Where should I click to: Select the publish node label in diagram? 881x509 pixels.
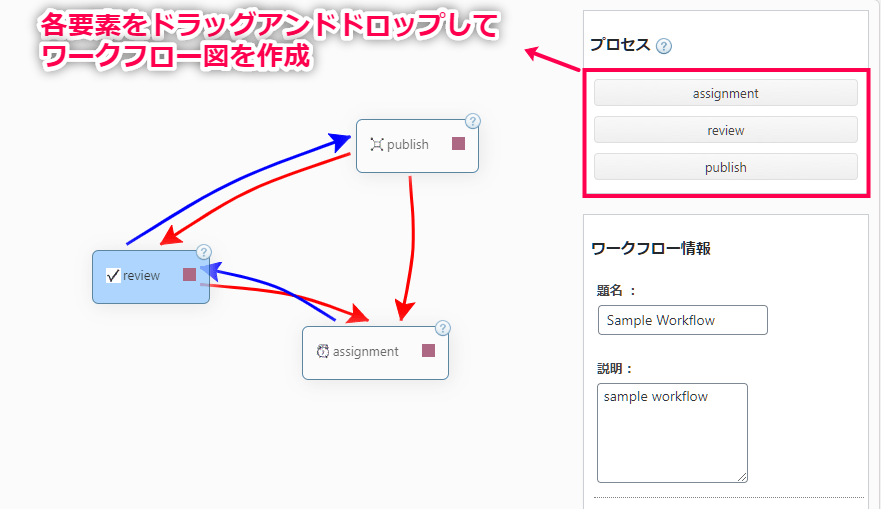point(408,144)
